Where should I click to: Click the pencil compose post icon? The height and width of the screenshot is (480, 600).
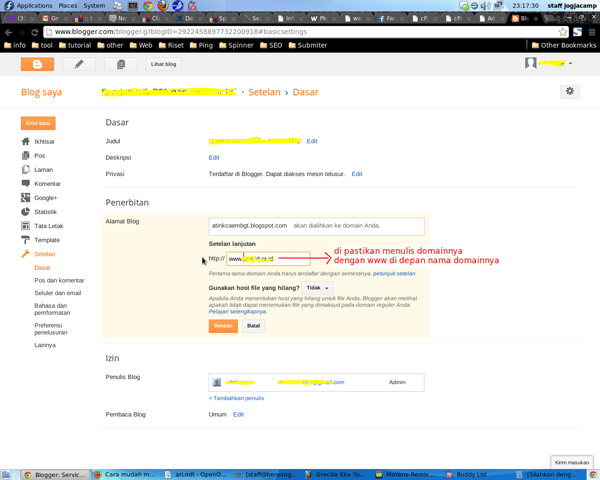[79, 64]
